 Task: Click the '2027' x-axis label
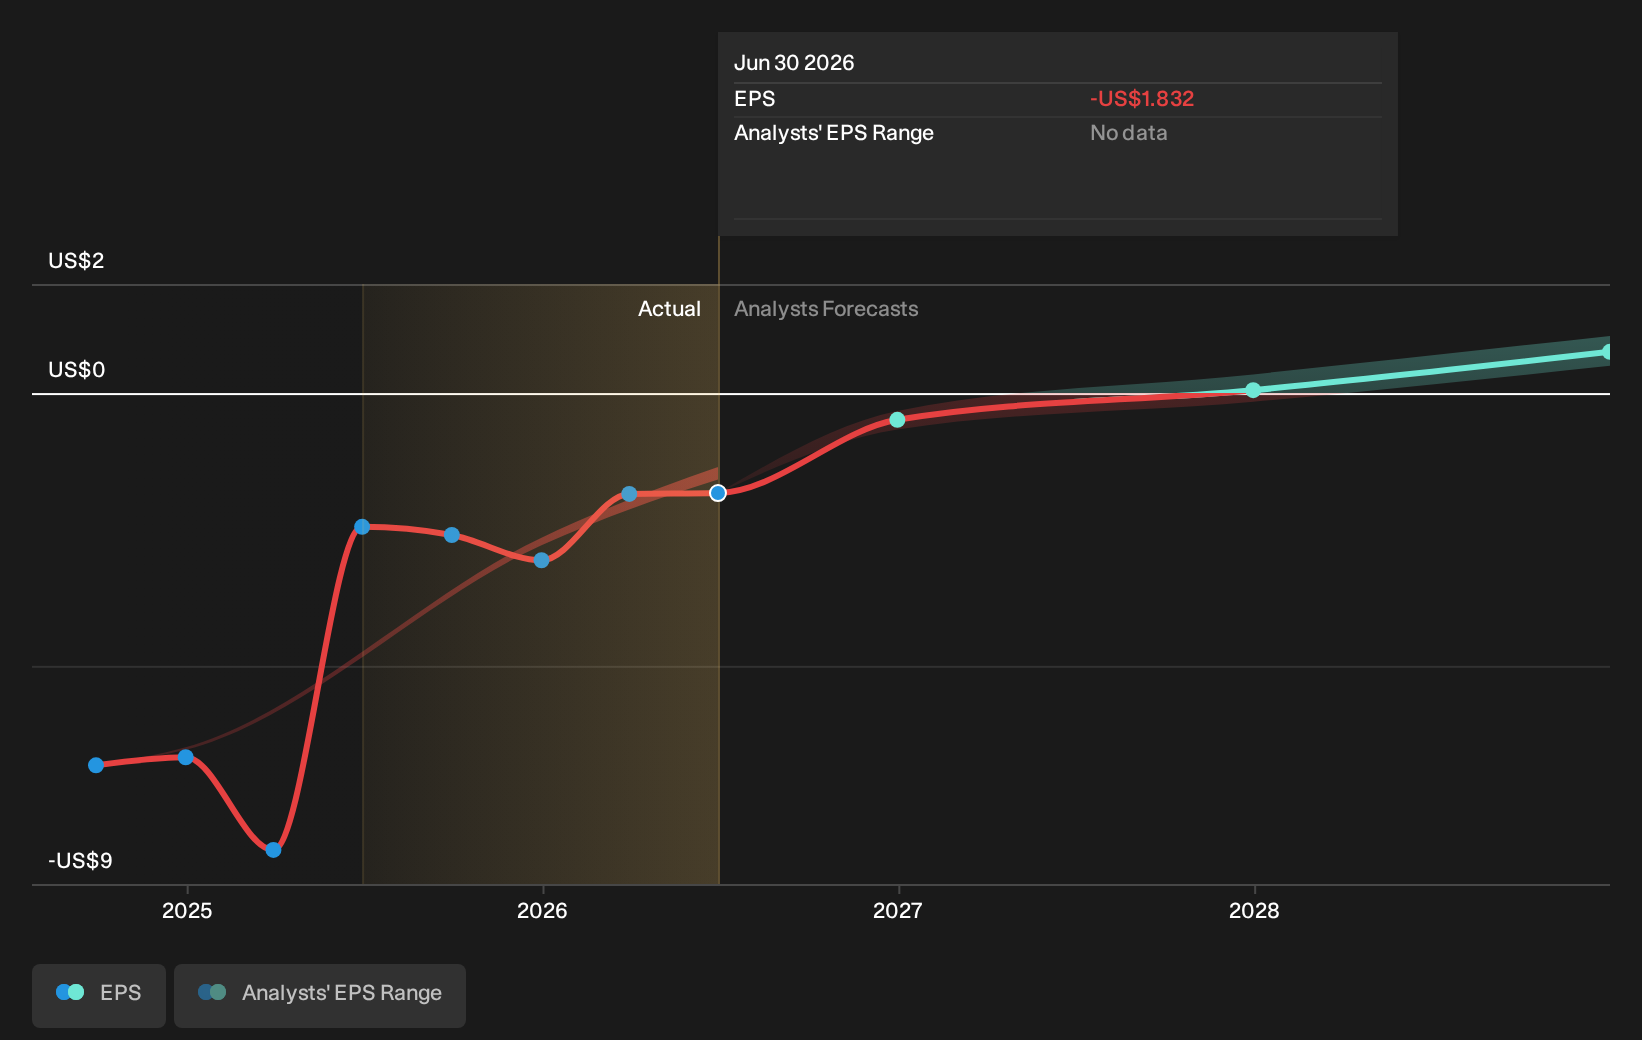point(898,911)
